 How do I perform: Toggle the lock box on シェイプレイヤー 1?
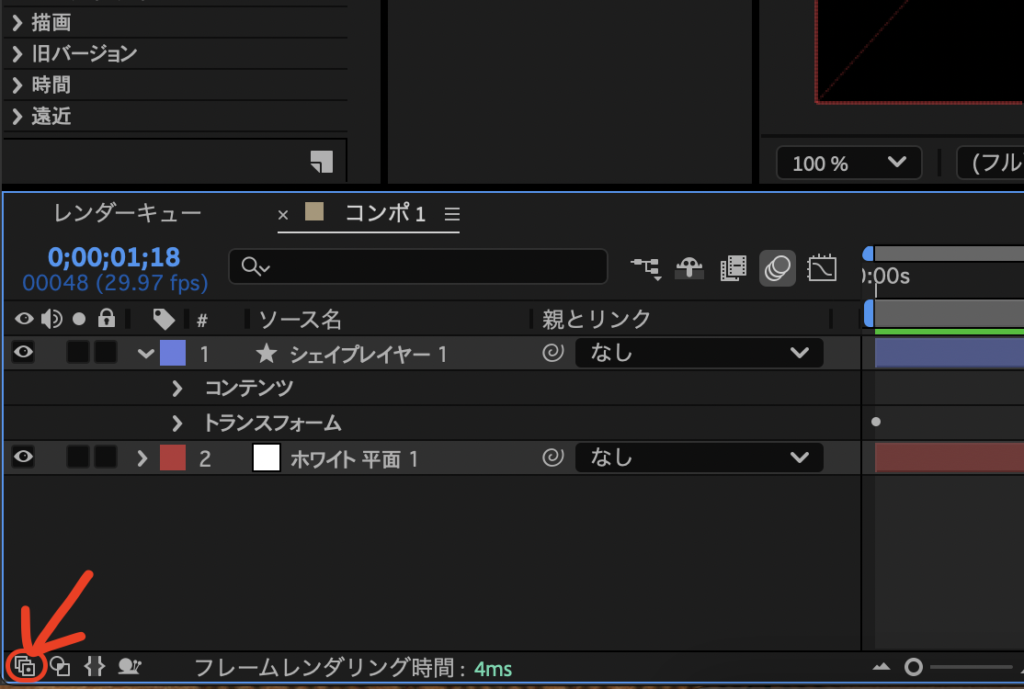click(x=106, y=352)
